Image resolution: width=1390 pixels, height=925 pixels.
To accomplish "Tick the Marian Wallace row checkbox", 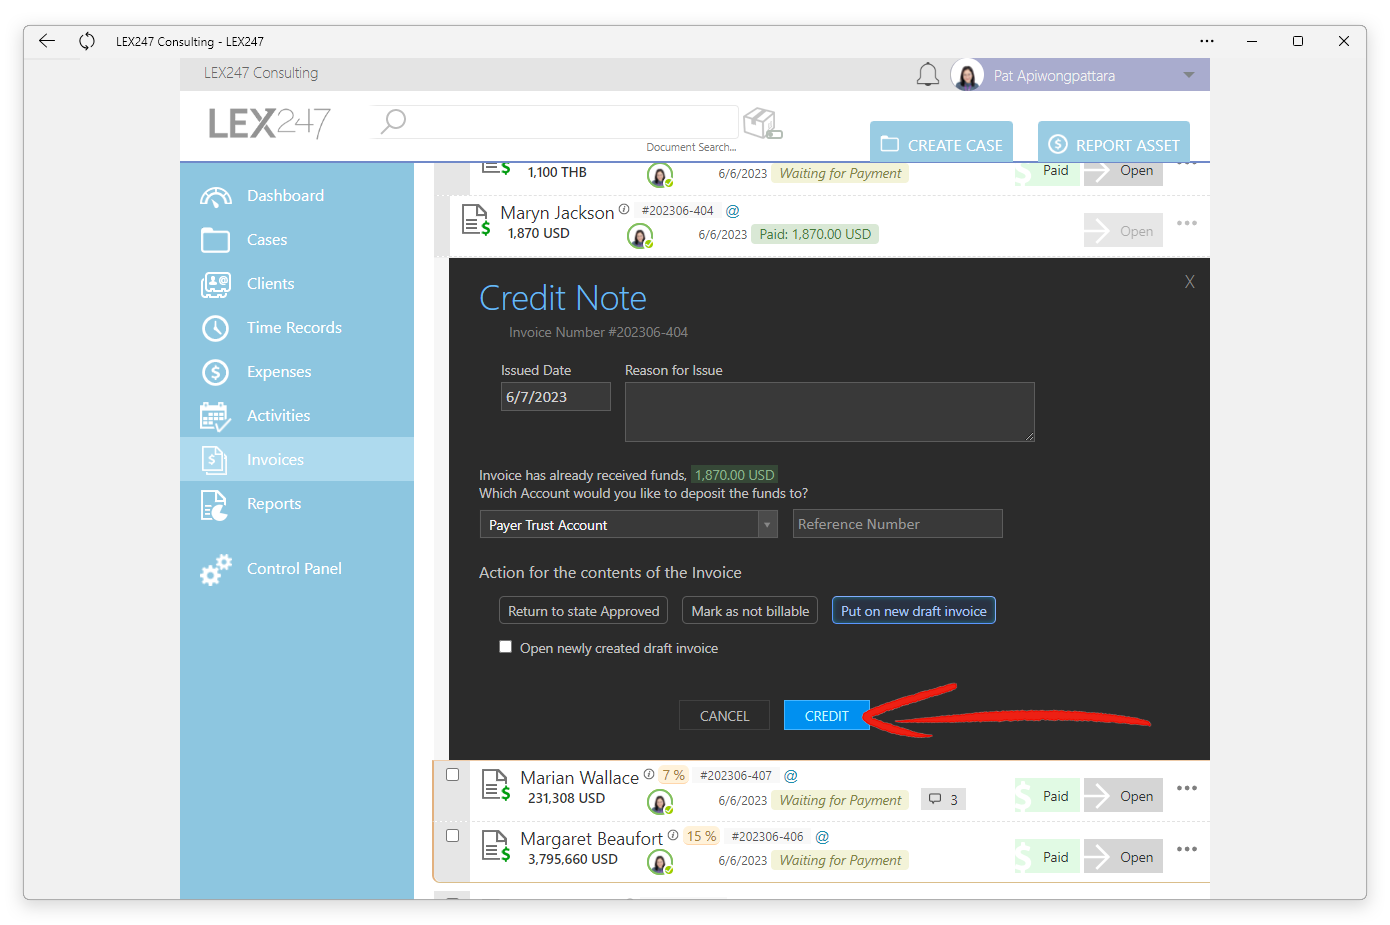I will (x=453, y=775).
